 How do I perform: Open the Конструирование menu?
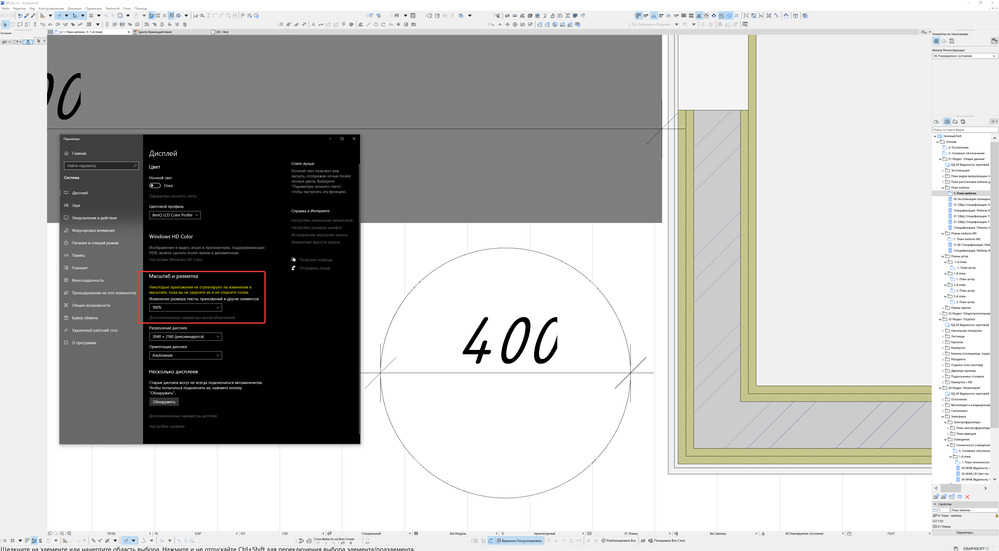pyautogui.click(x=51, y=8)
